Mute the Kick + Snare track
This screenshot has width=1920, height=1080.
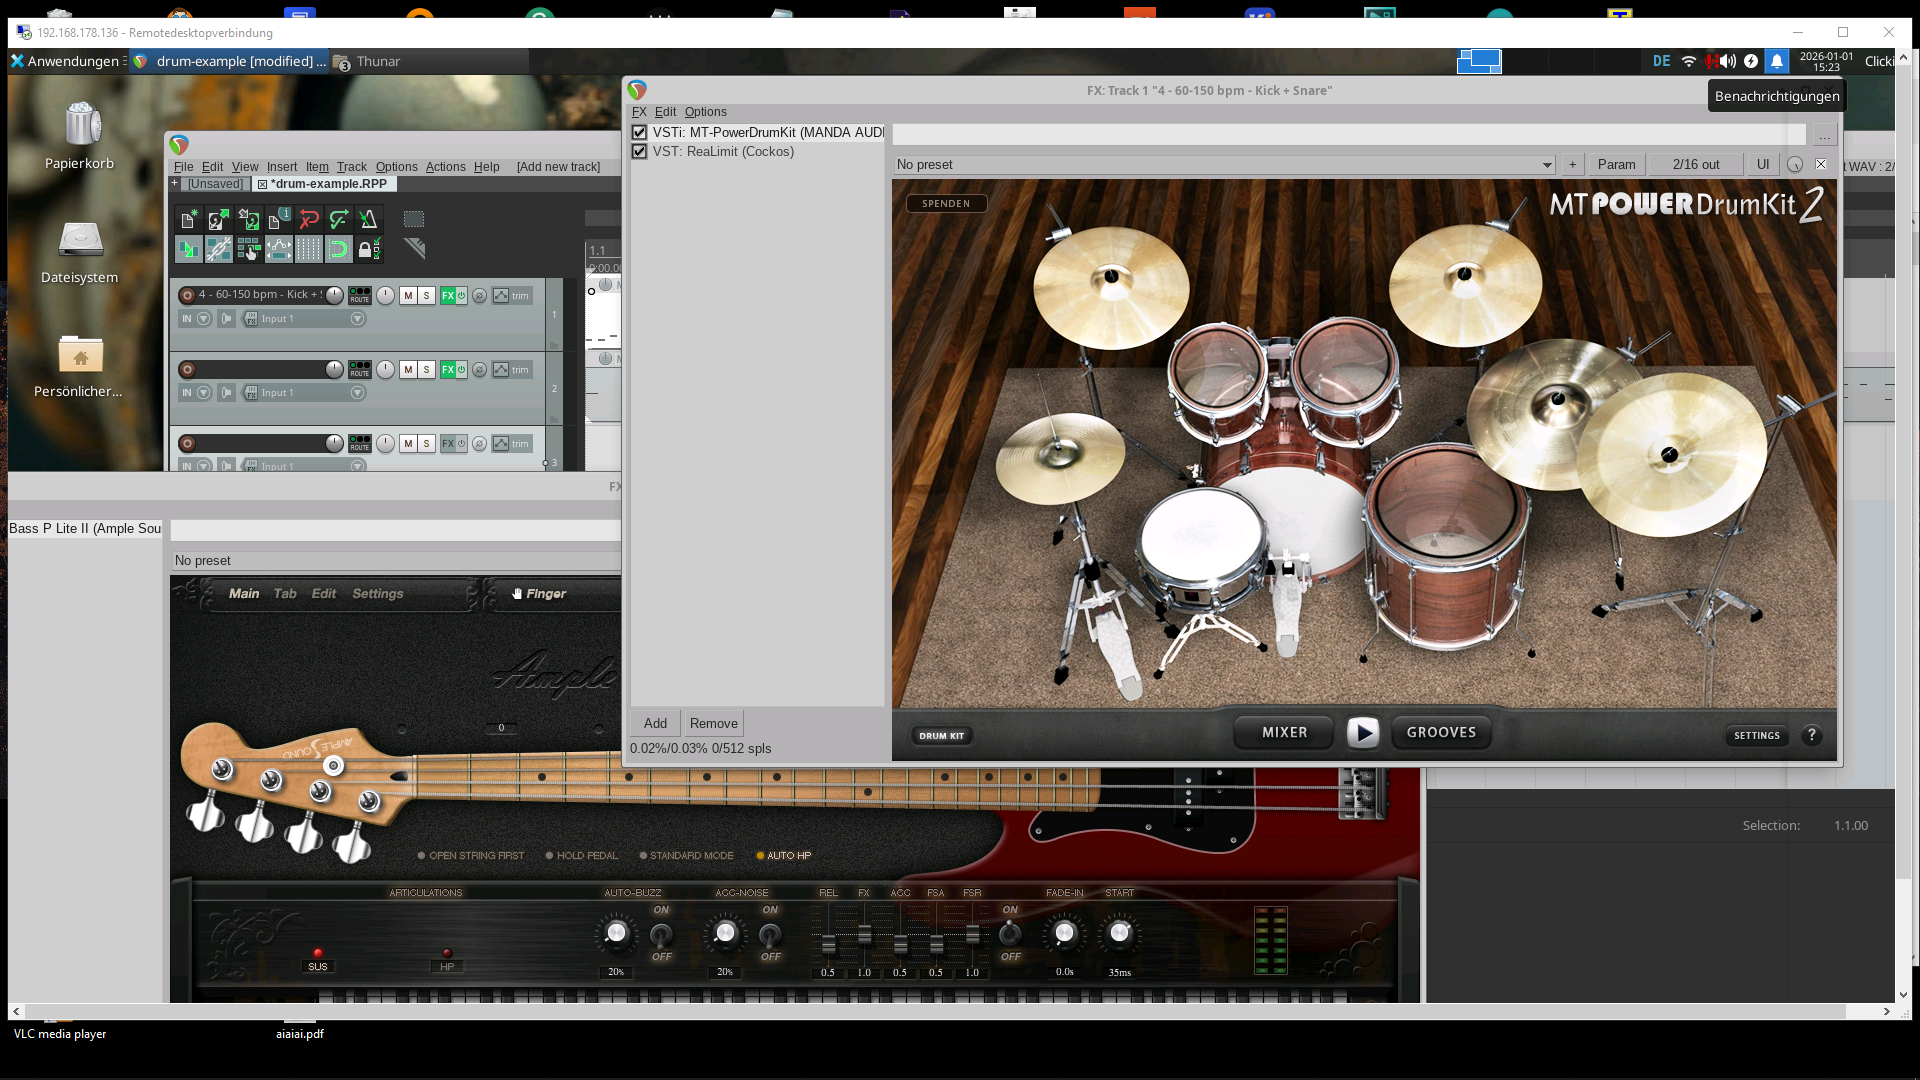pyautogui.click(x=408, y=296)
